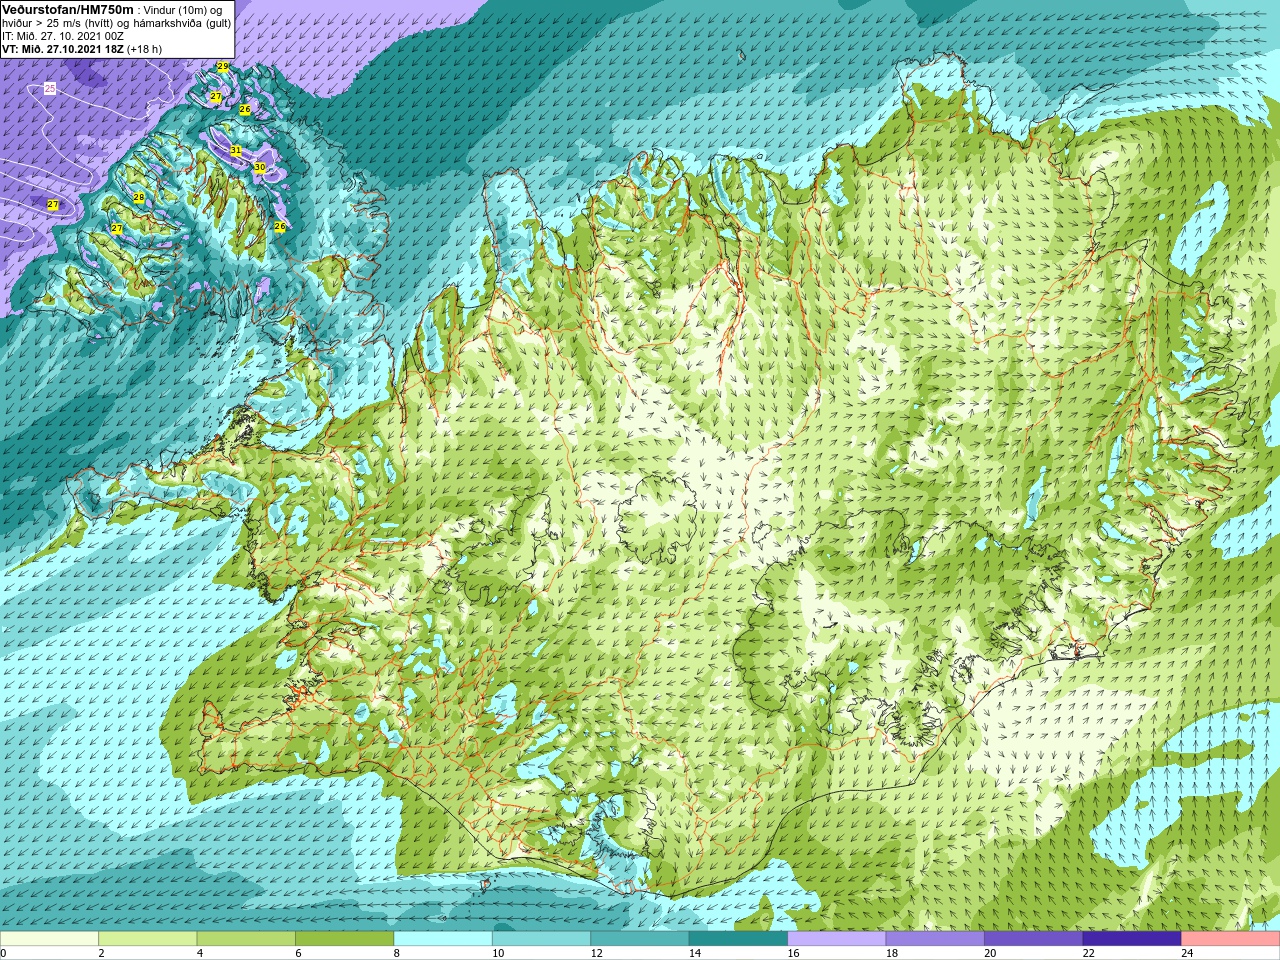Click the 2–4 m/s light yellow-green legend swatch

pos(147,939)
